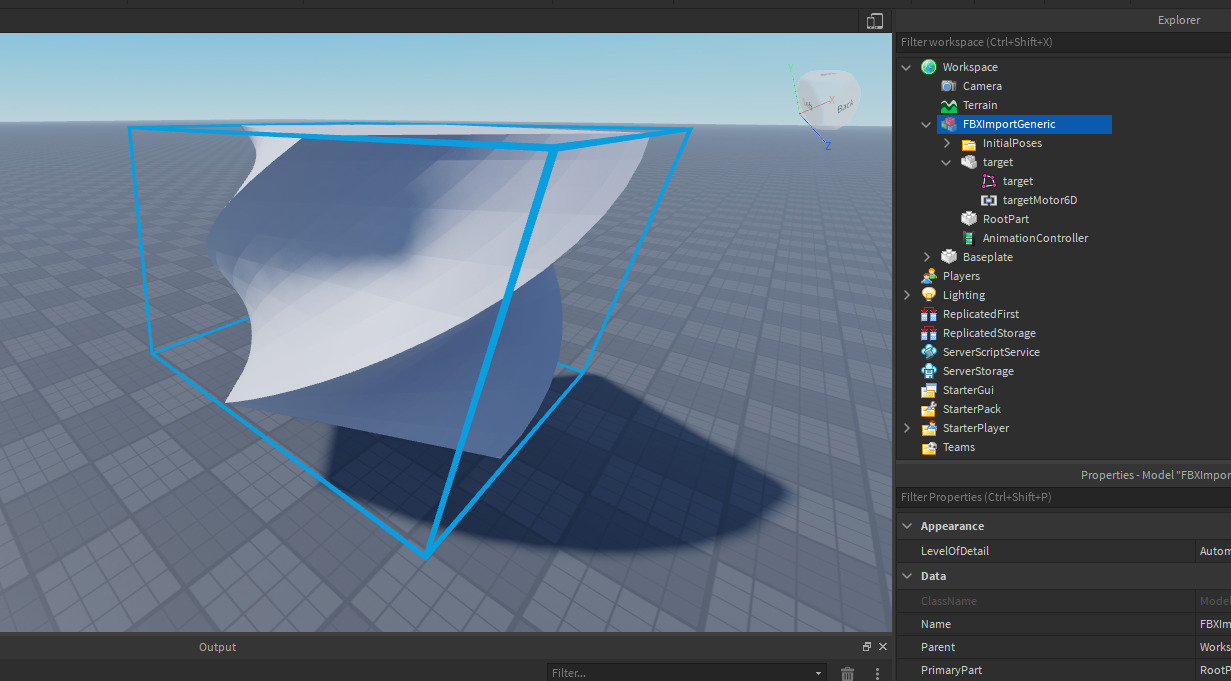The width and height of the screenshot is (1231, 681).
Task: Click the Lighting bulb icon
Action: [929, 295]
